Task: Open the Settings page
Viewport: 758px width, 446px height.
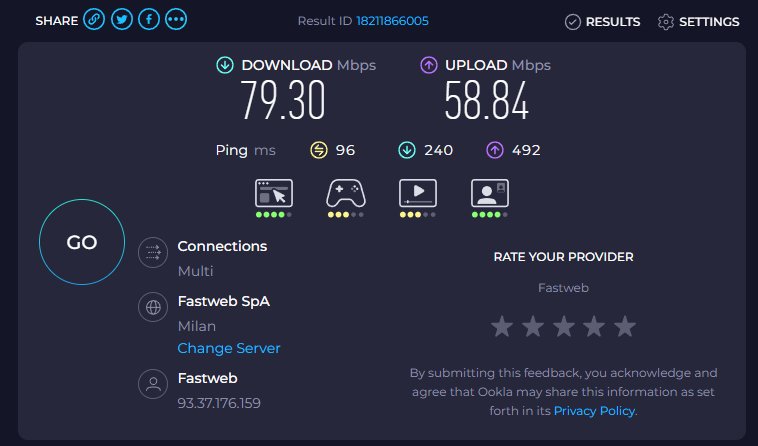Action: (x=699, y=21)
